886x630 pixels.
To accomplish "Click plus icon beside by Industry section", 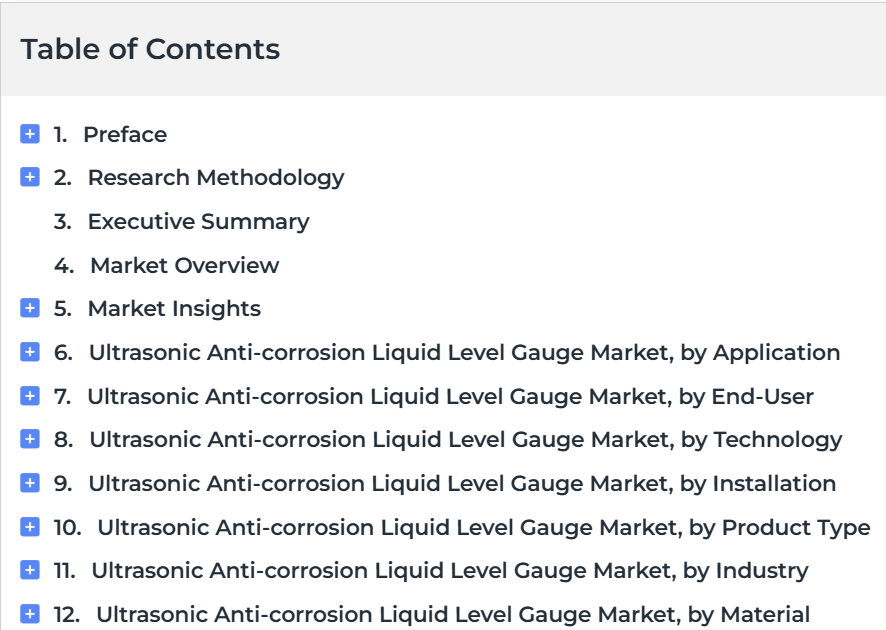I will tap(30, 570).
